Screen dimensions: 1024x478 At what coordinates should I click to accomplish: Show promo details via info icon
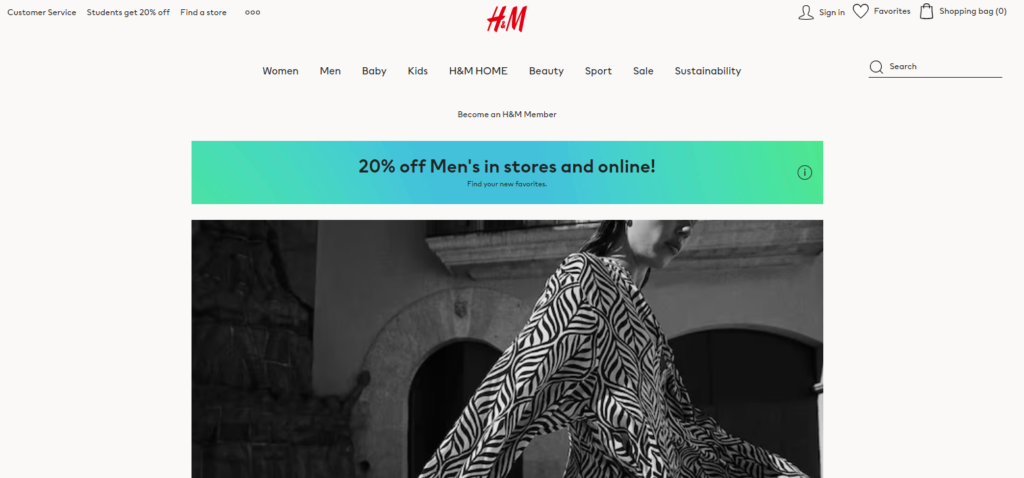[x=805, y=172]
